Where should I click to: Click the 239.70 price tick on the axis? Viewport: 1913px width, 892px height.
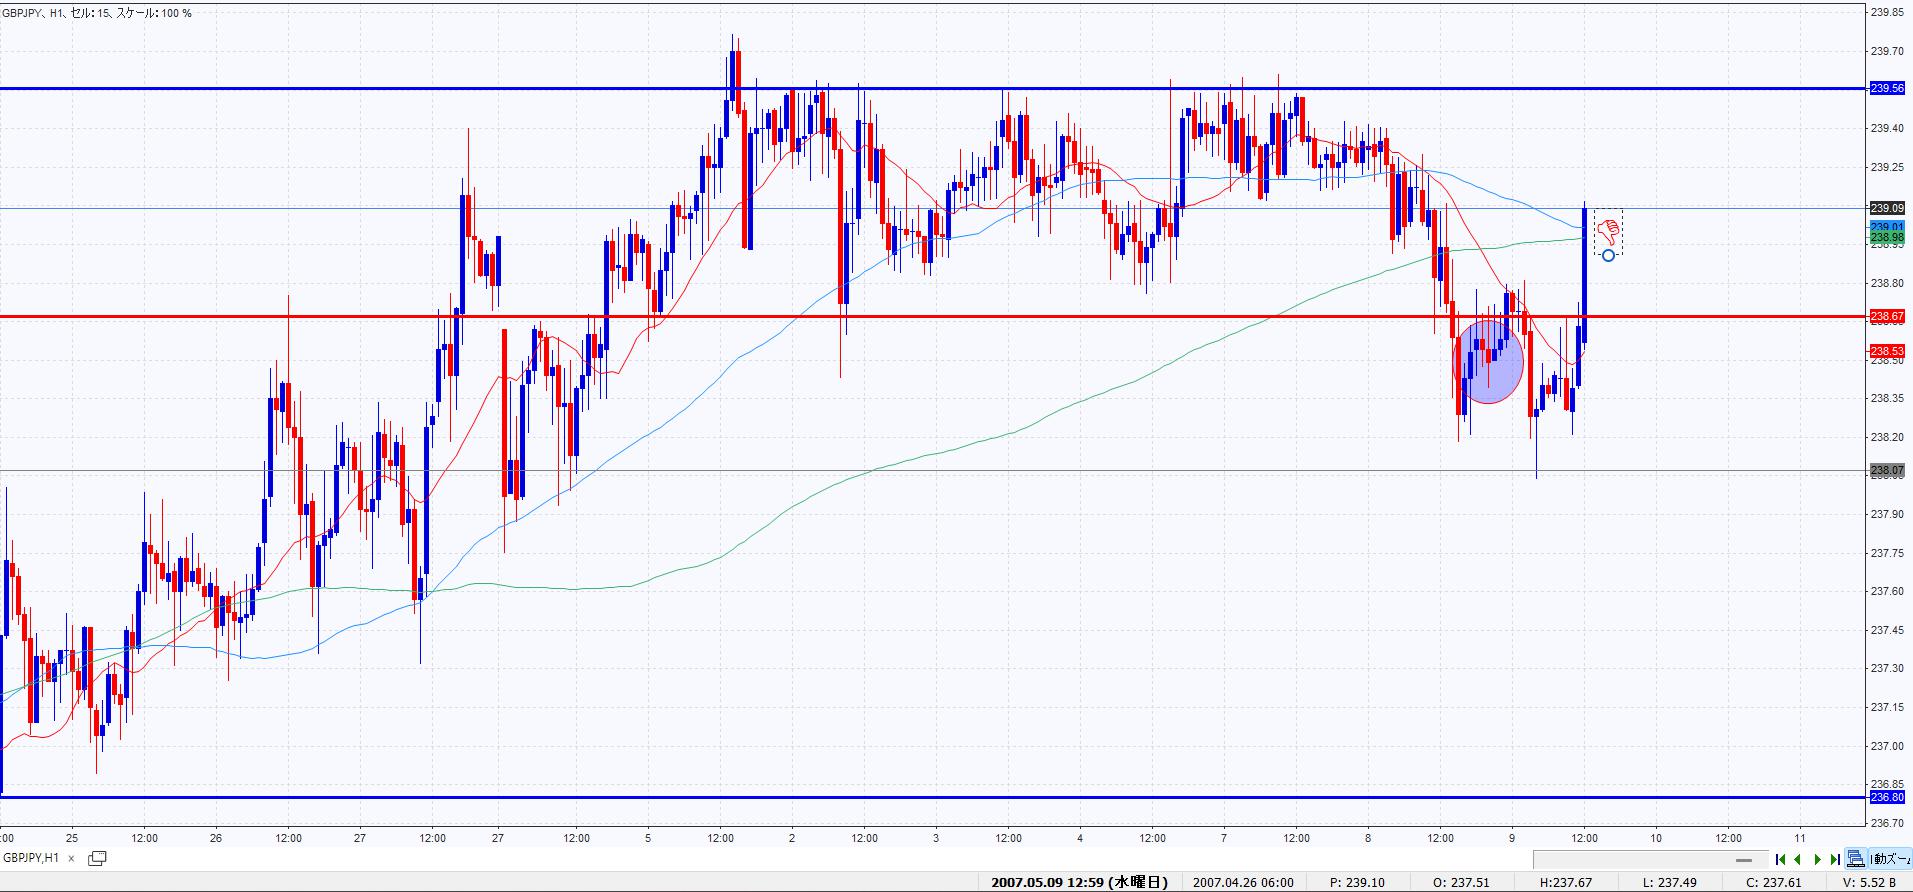point(1888,51)
